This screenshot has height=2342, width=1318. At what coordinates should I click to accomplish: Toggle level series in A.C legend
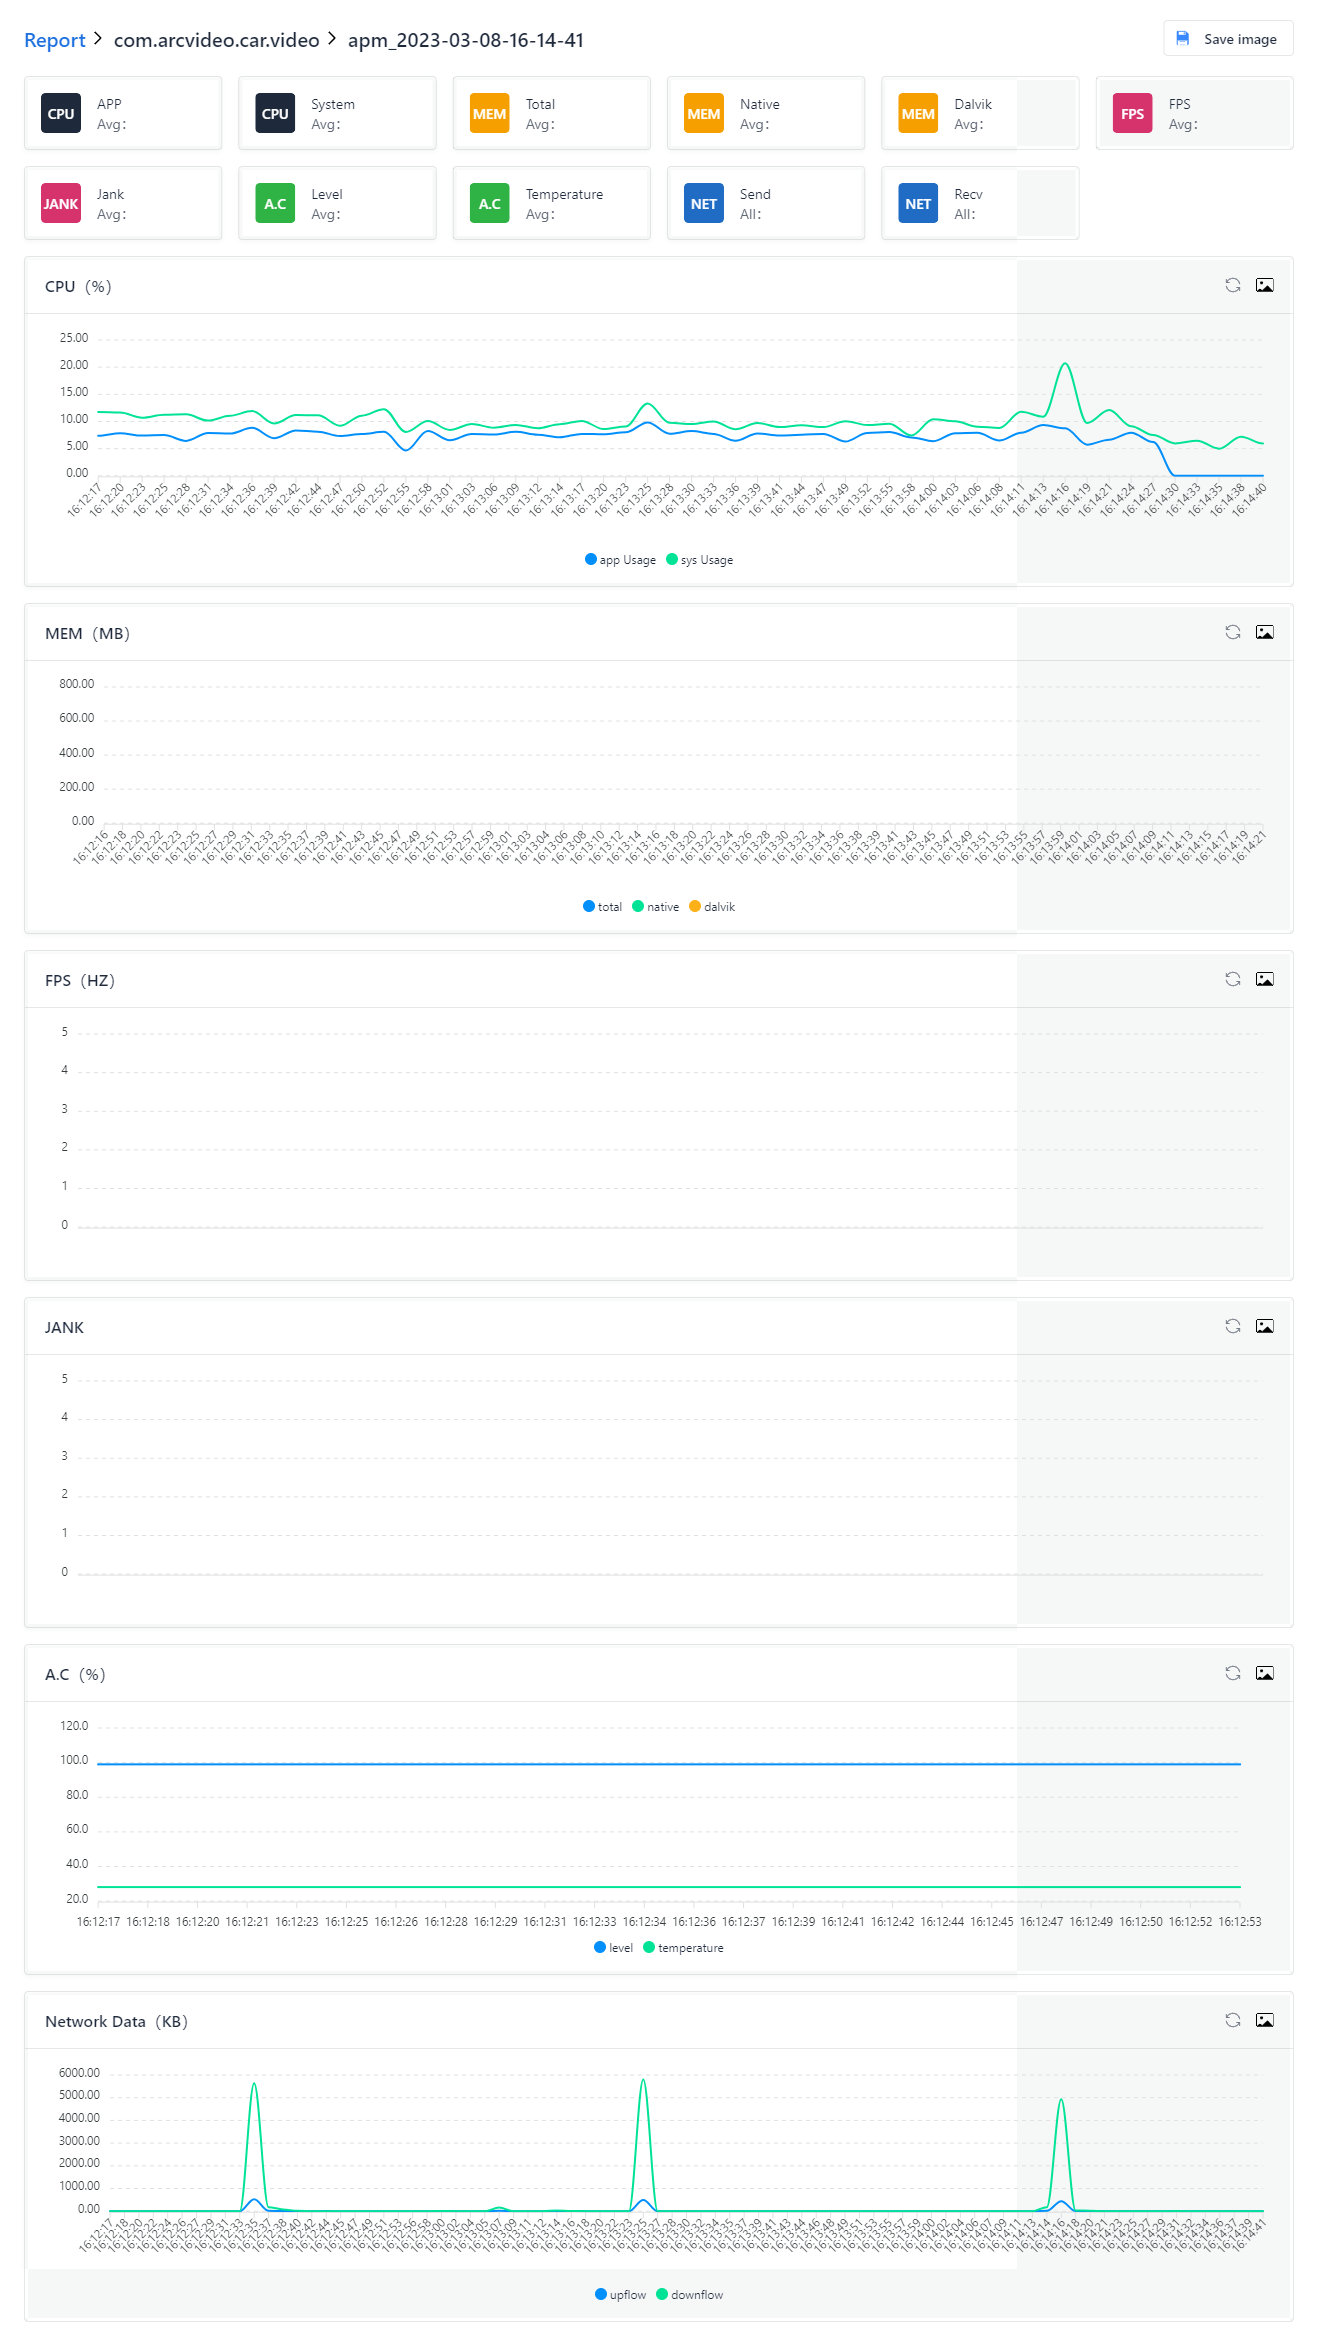613,1948
